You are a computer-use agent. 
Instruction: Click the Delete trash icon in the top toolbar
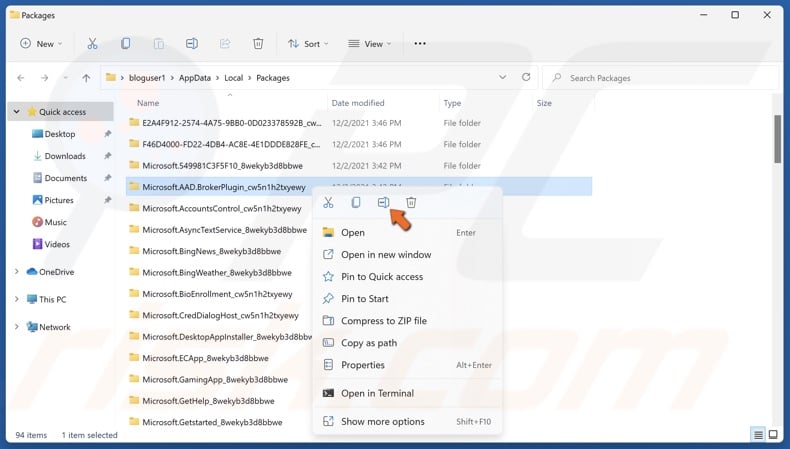(258, 44)
